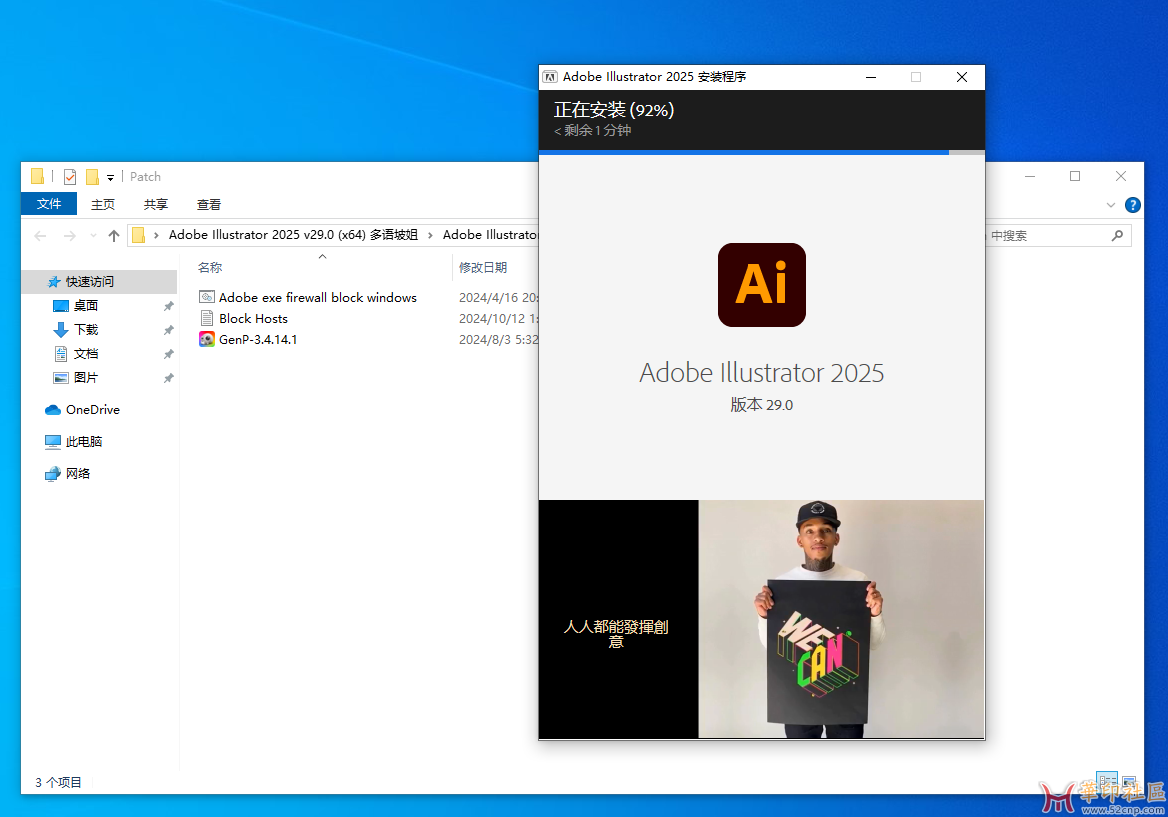
Task: Select the GenP-3.4.14.1 file
Action: point(258,339)
